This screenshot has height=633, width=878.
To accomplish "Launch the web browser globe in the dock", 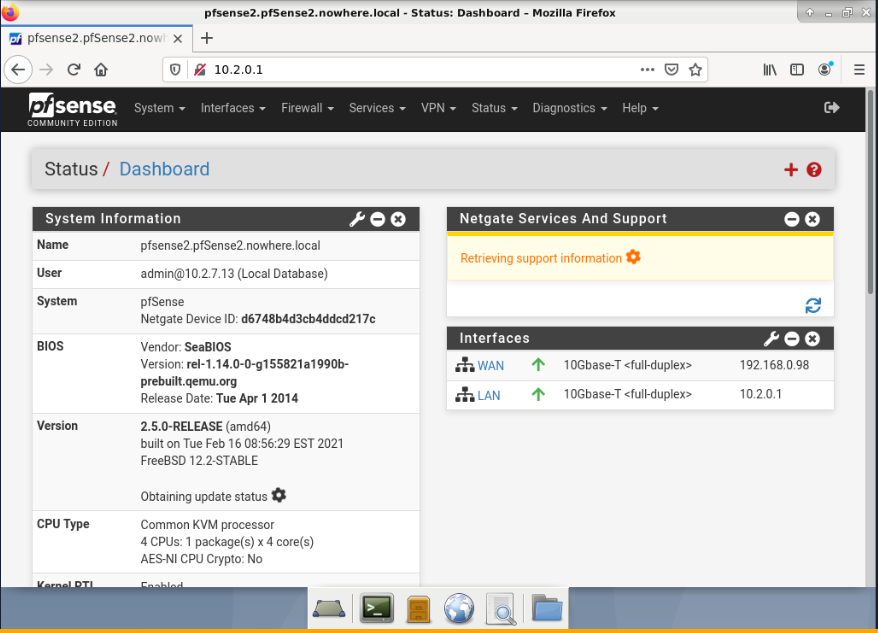I will click(x=459, y=608).
